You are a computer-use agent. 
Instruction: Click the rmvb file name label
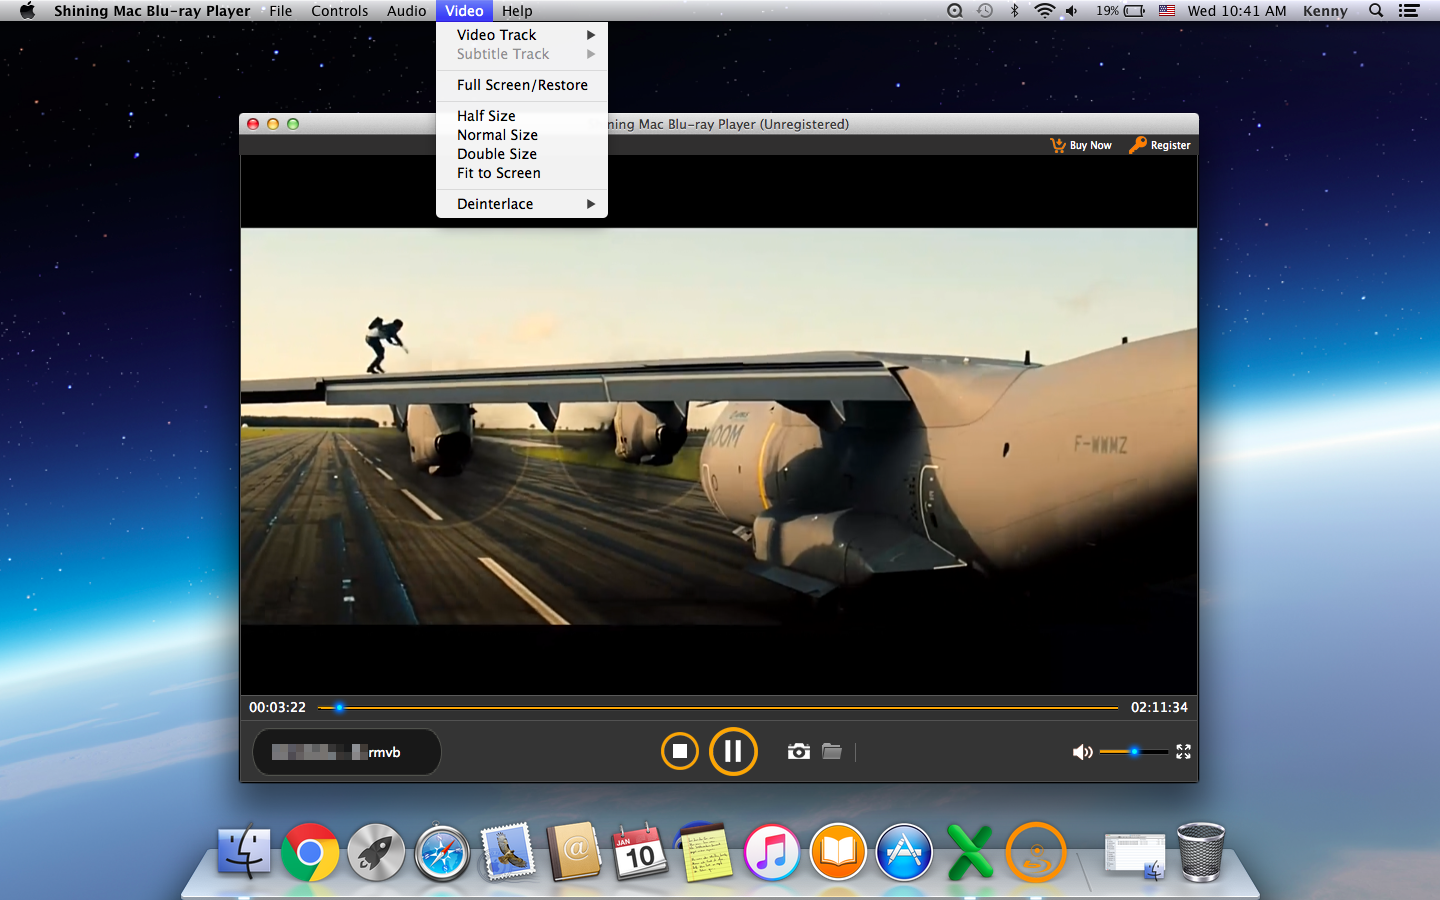[x=346, y=752]
